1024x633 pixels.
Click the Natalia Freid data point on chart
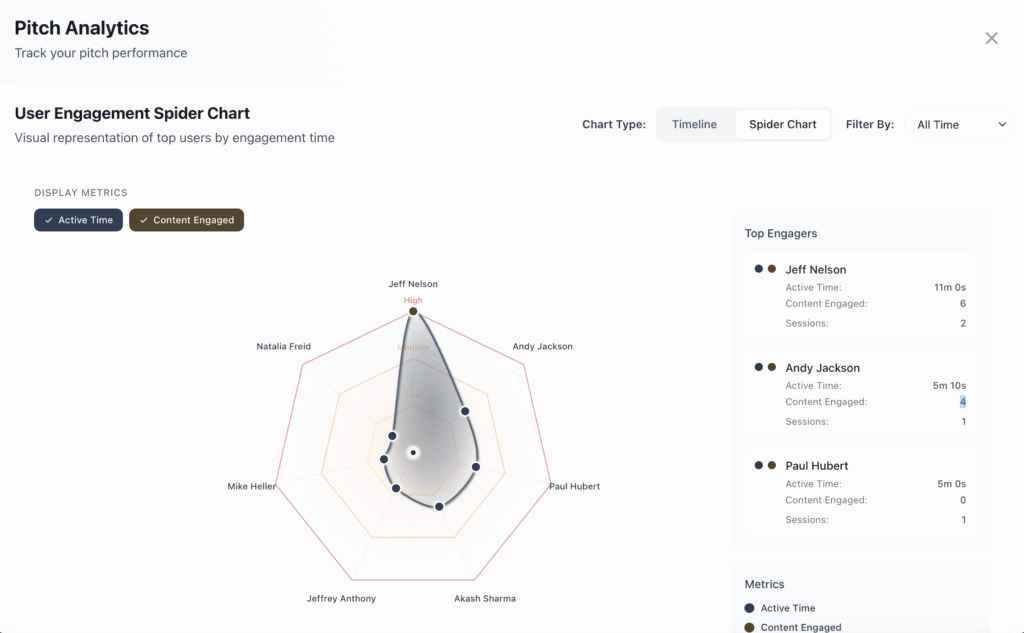pyautogui.click(x=392, y=436)
